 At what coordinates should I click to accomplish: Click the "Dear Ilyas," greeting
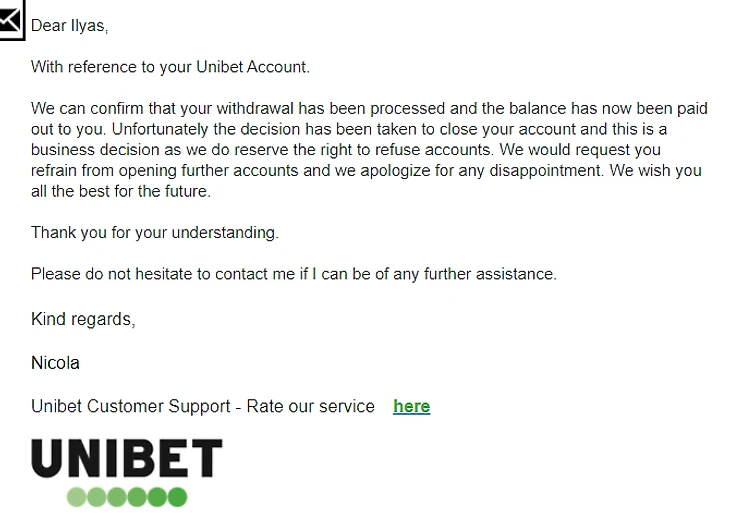pyautogui.click(x=69, y=26)
